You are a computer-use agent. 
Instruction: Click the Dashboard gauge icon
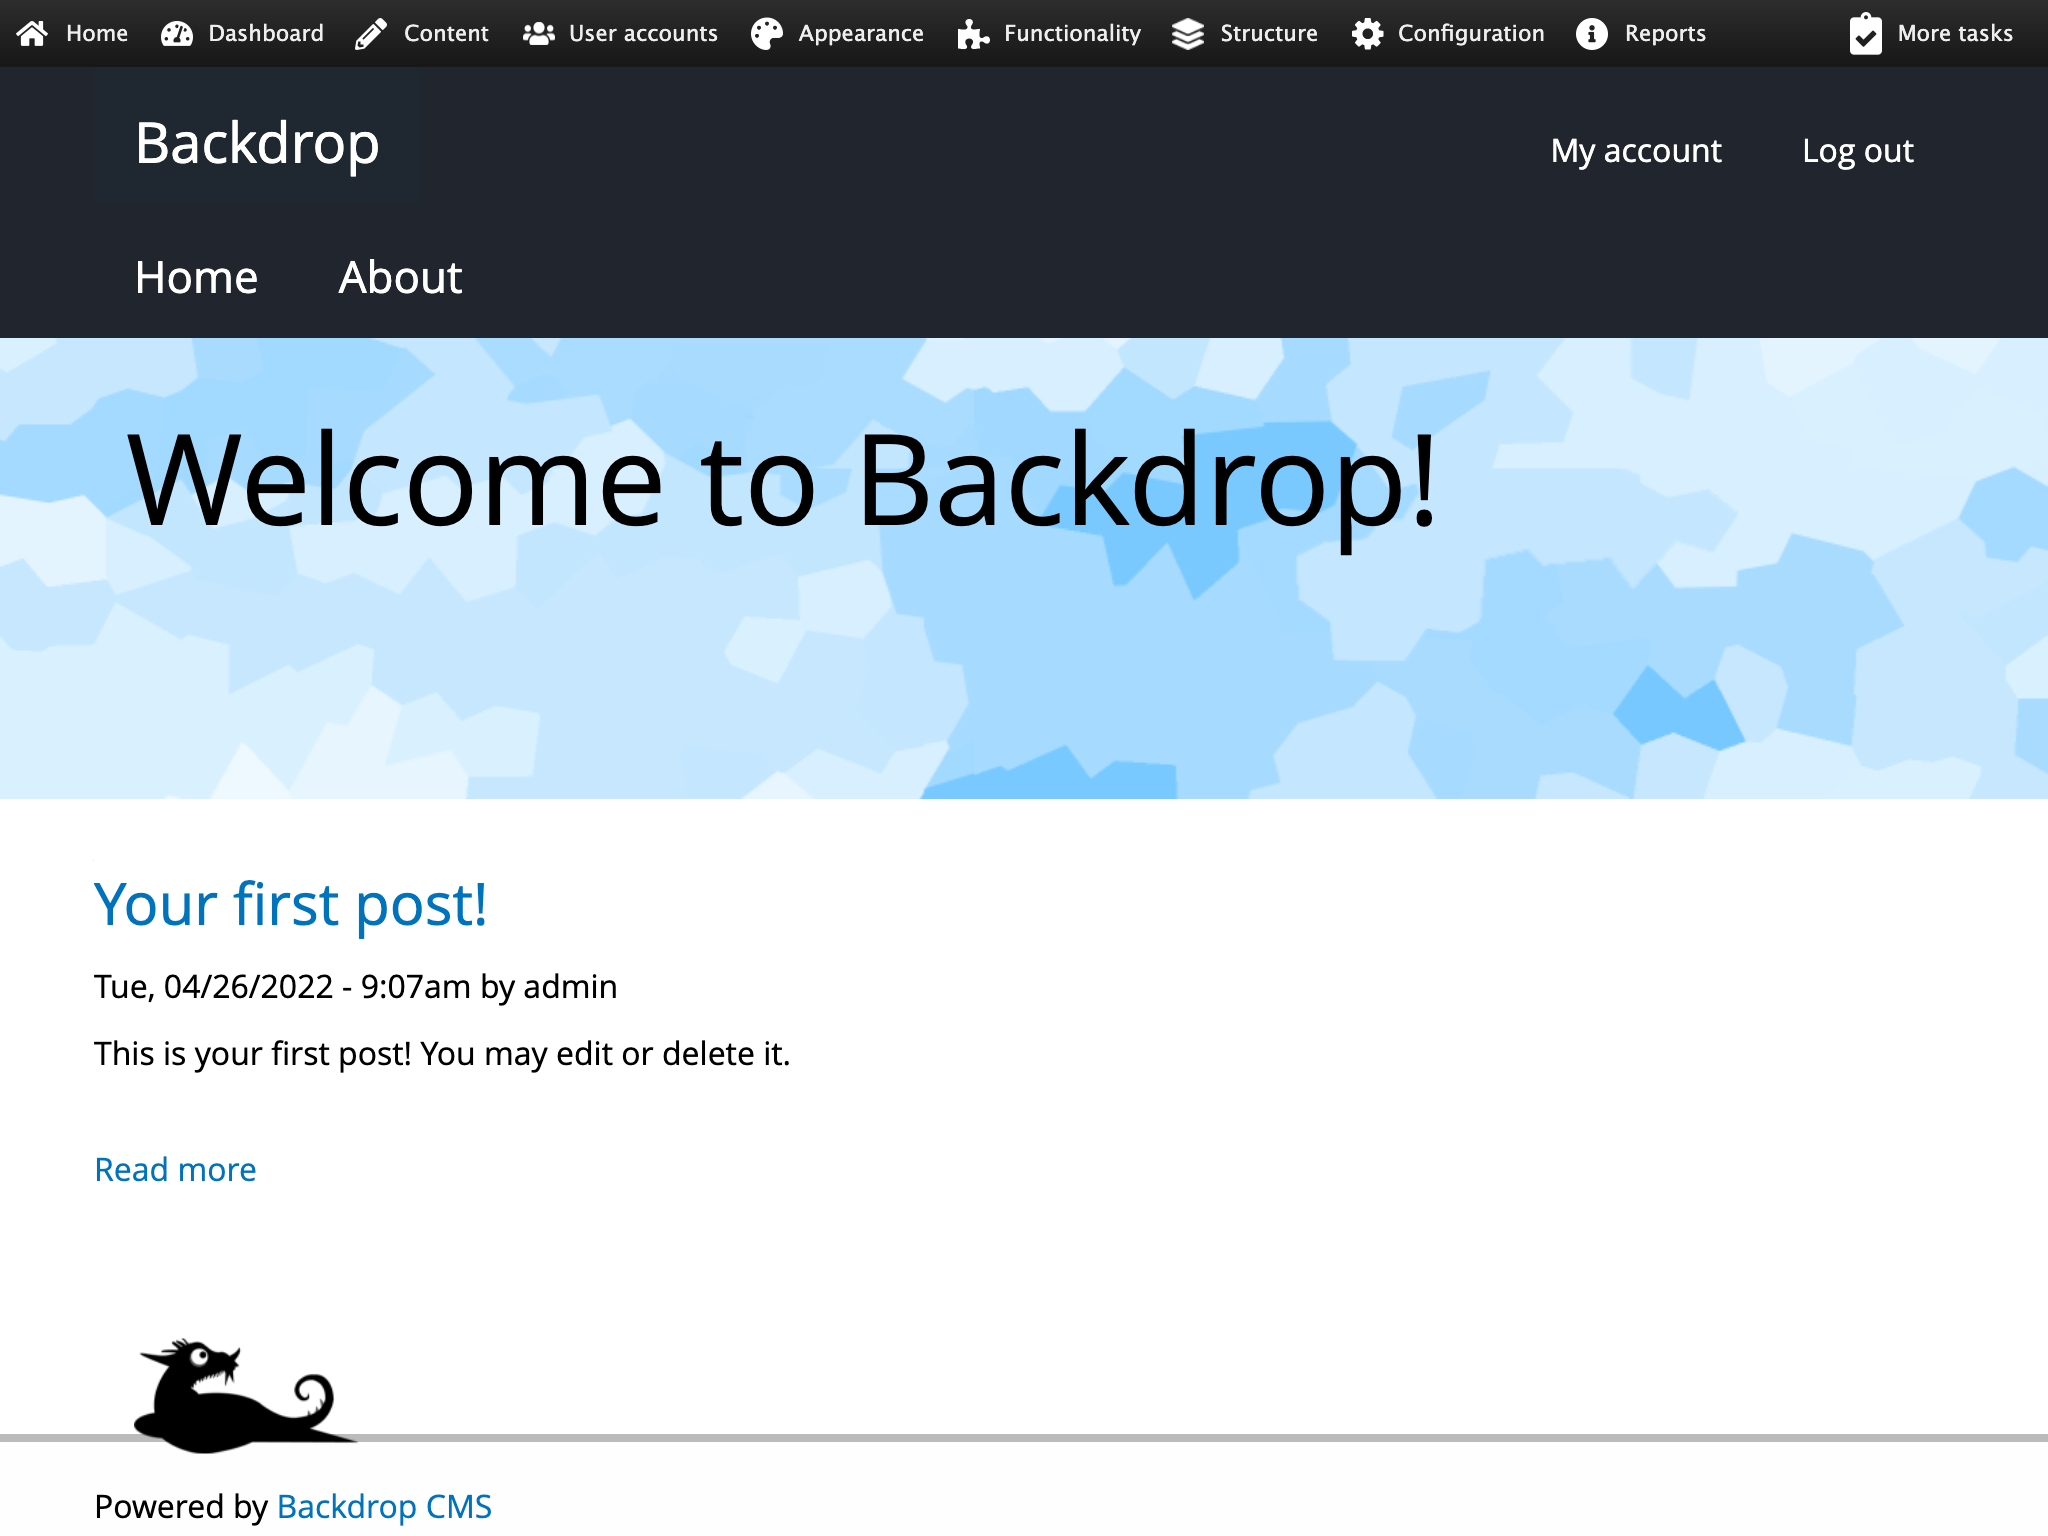pos(177,34)
